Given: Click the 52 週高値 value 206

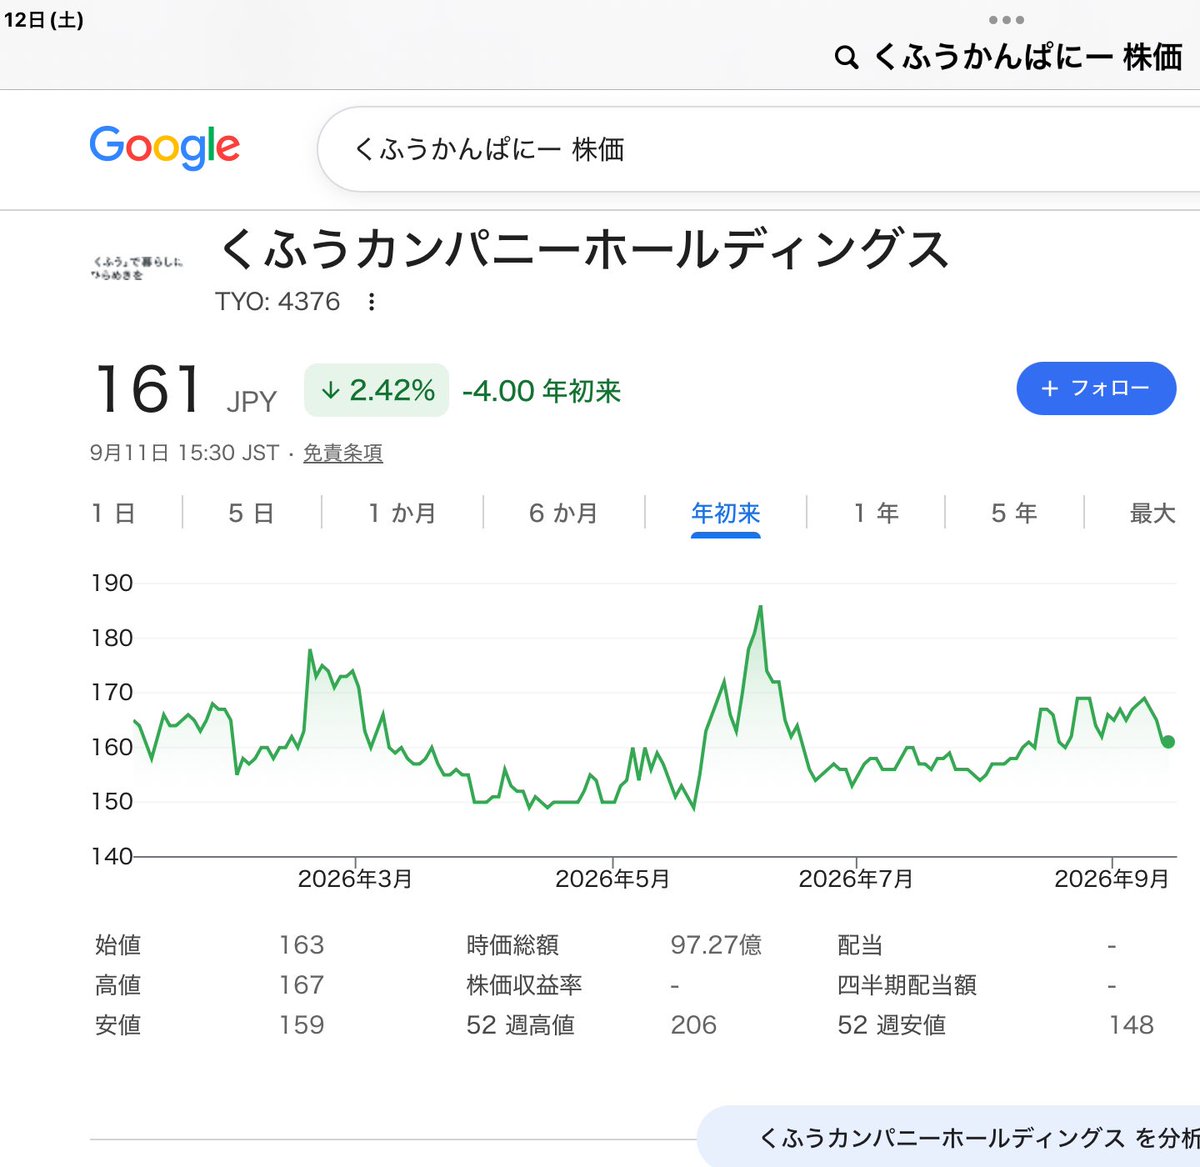Looking at the screenshot, I should (693, 1025).
